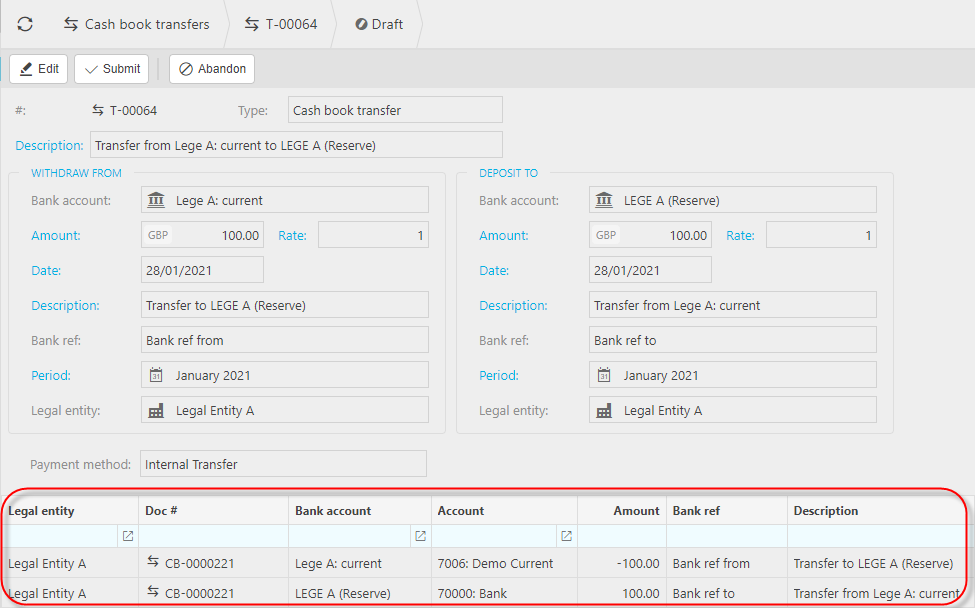Click the Edit button
975x608 pixels.
point(39,68)
